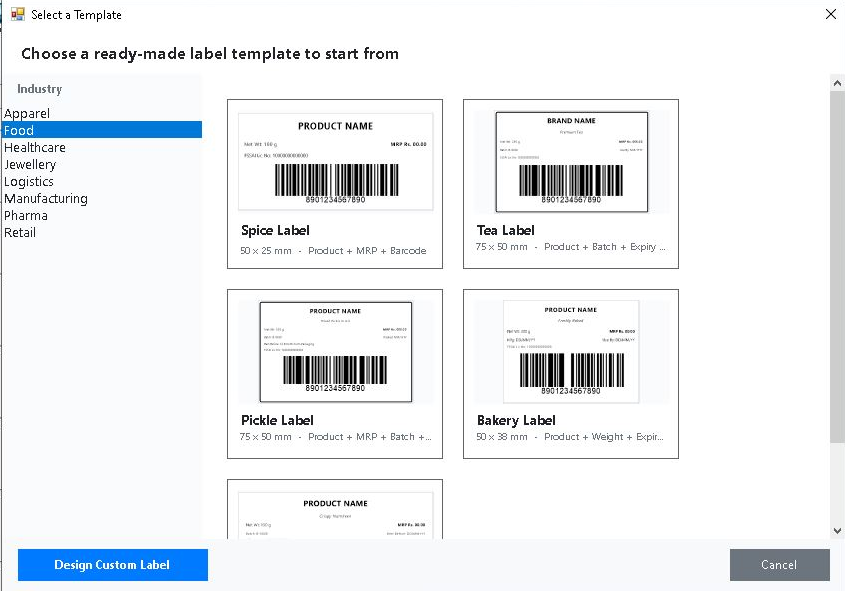Choose the Tea Label template preview
846x594 pixels.
pyautogui.click(x=571, y=162)
